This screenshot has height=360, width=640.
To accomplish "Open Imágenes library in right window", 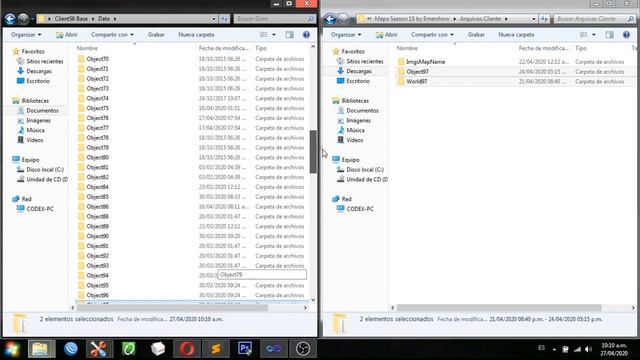I will click(358, 120).
